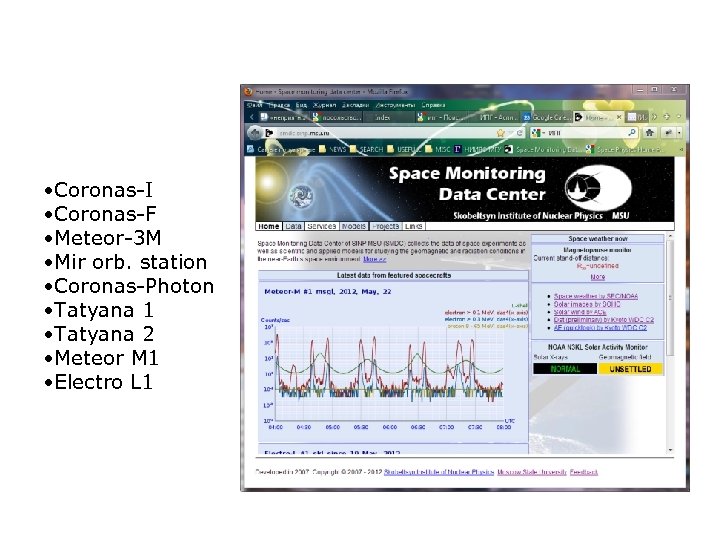Select the Home site navigation tab
Viewport: 720px width, 540px height.
click(x=268, y=226)
